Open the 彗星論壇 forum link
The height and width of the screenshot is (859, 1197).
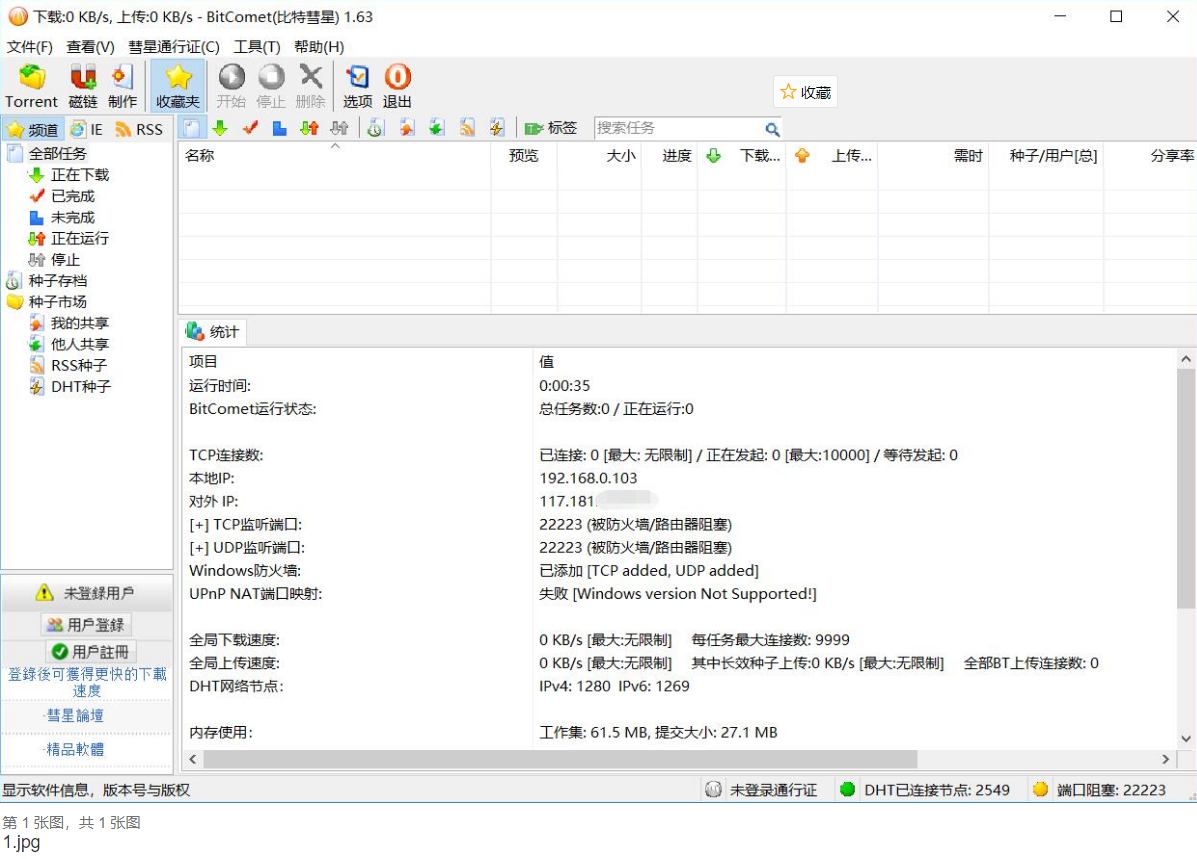click(75, 715)
